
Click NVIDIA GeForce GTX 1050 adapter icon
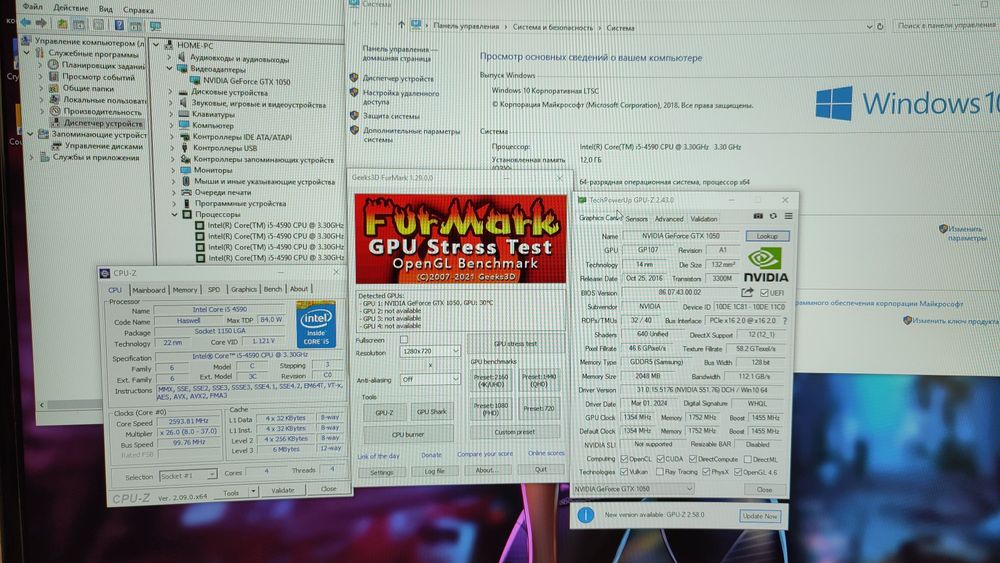point(195,81)
